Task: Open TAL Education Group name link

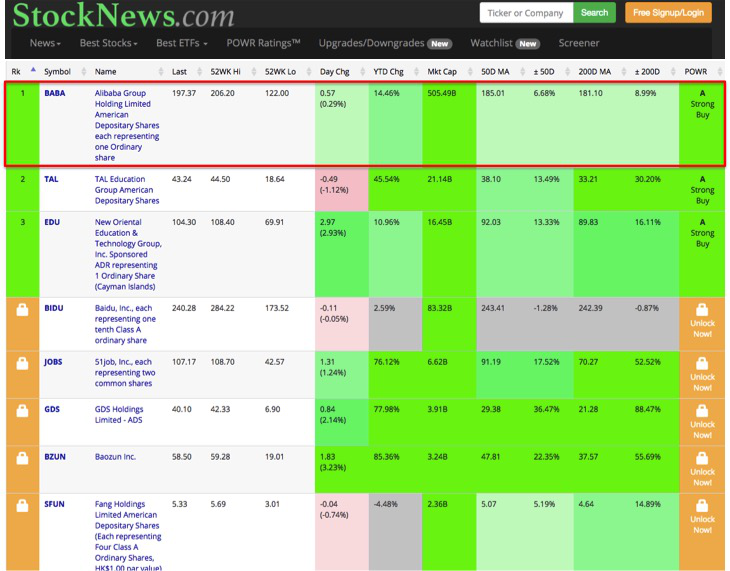Action: click(x=127, y=190)
